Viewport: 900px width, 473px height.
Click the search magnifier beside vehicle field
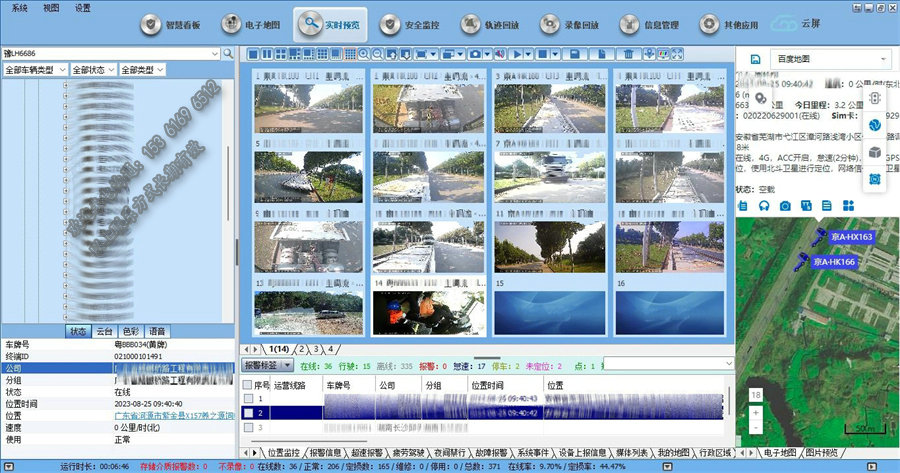coord(228,53)
